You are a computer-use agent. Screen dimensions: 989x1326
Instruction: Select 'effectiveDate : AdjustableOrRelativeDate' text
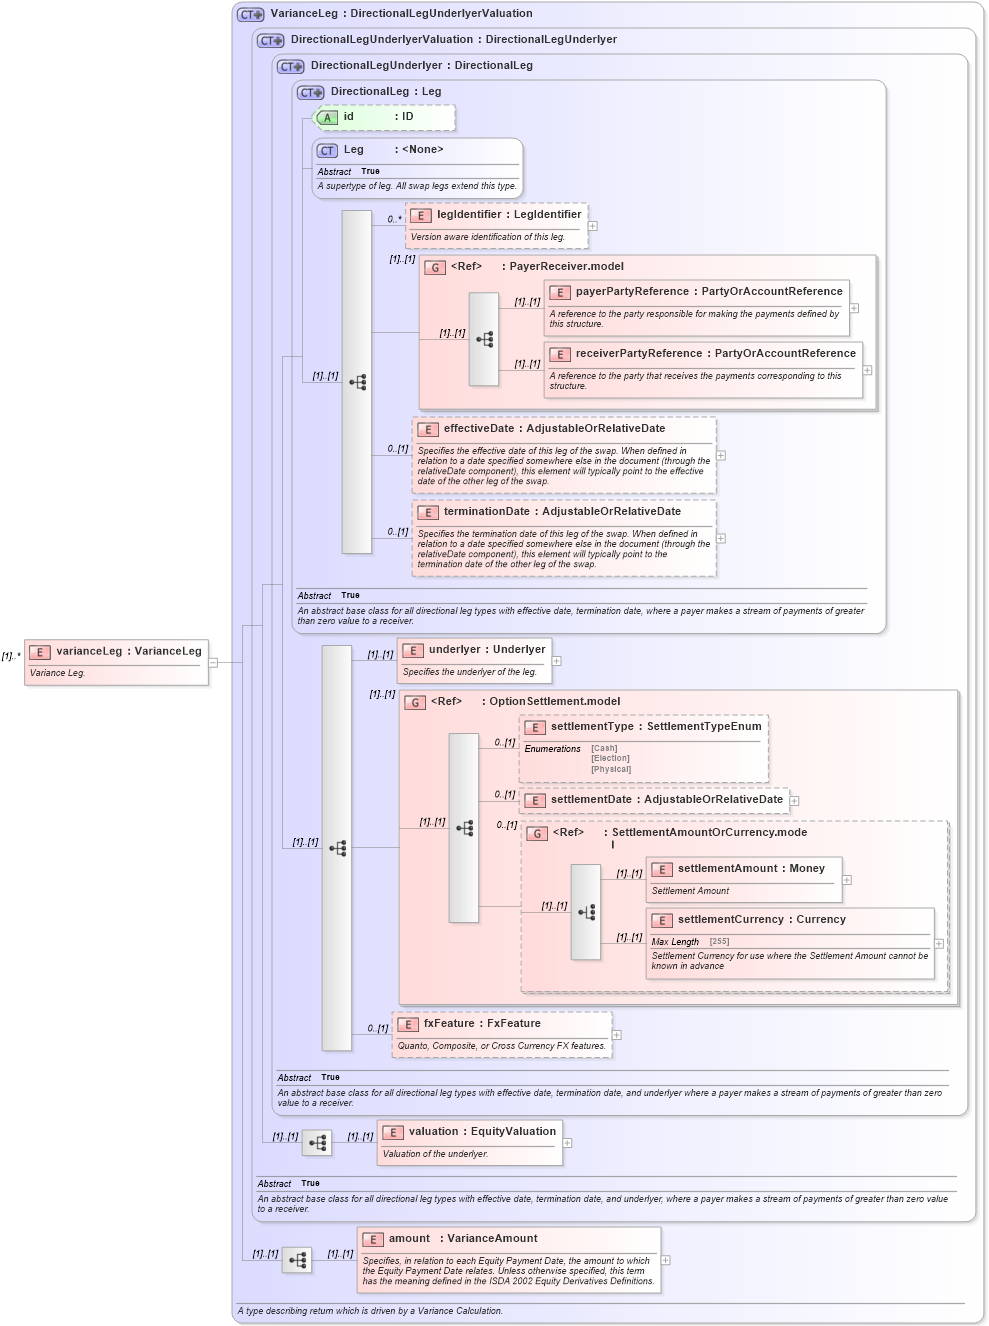[555, 429]
